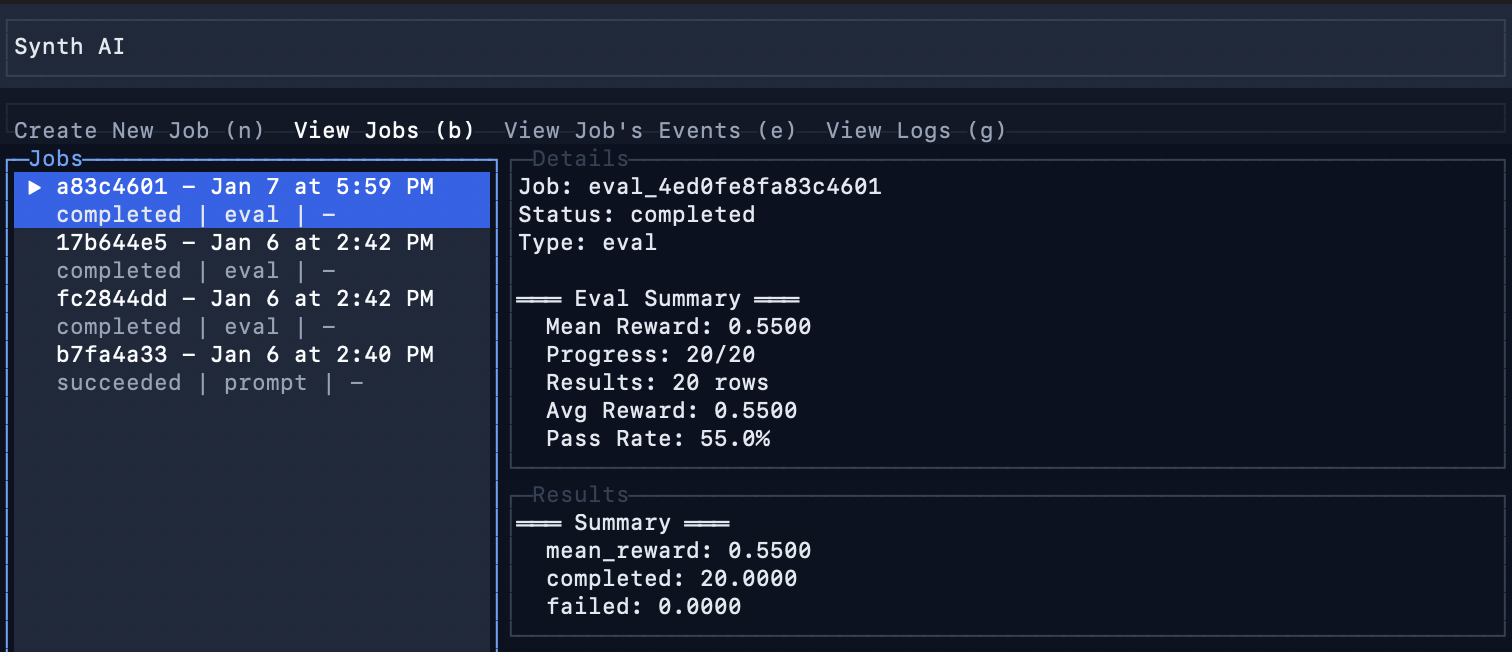Click the Details panel header label

580,159
